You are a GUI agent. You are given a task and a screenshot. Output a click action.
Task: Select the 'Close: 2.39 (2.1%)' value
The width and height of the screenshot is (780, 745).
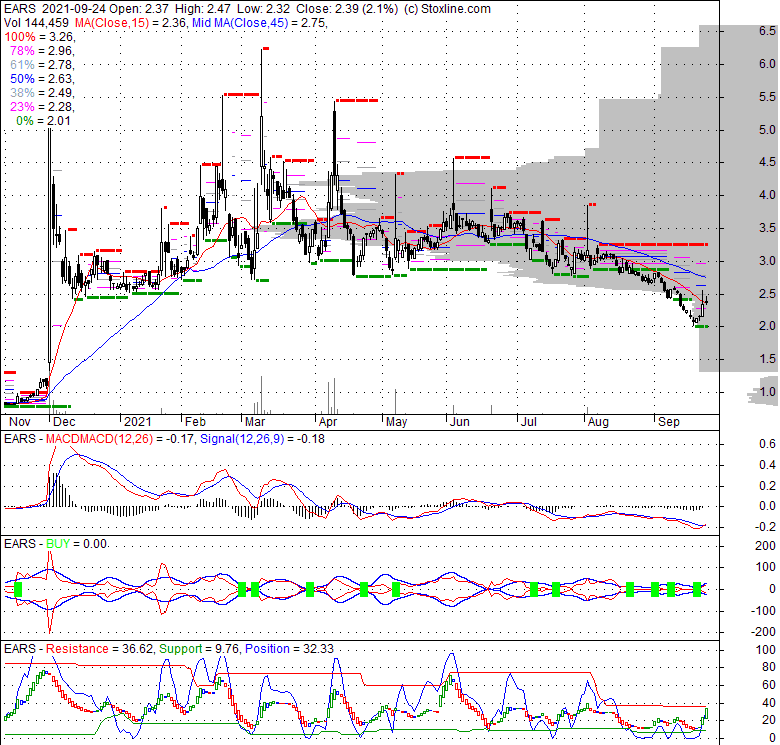[x=347, y=9]
